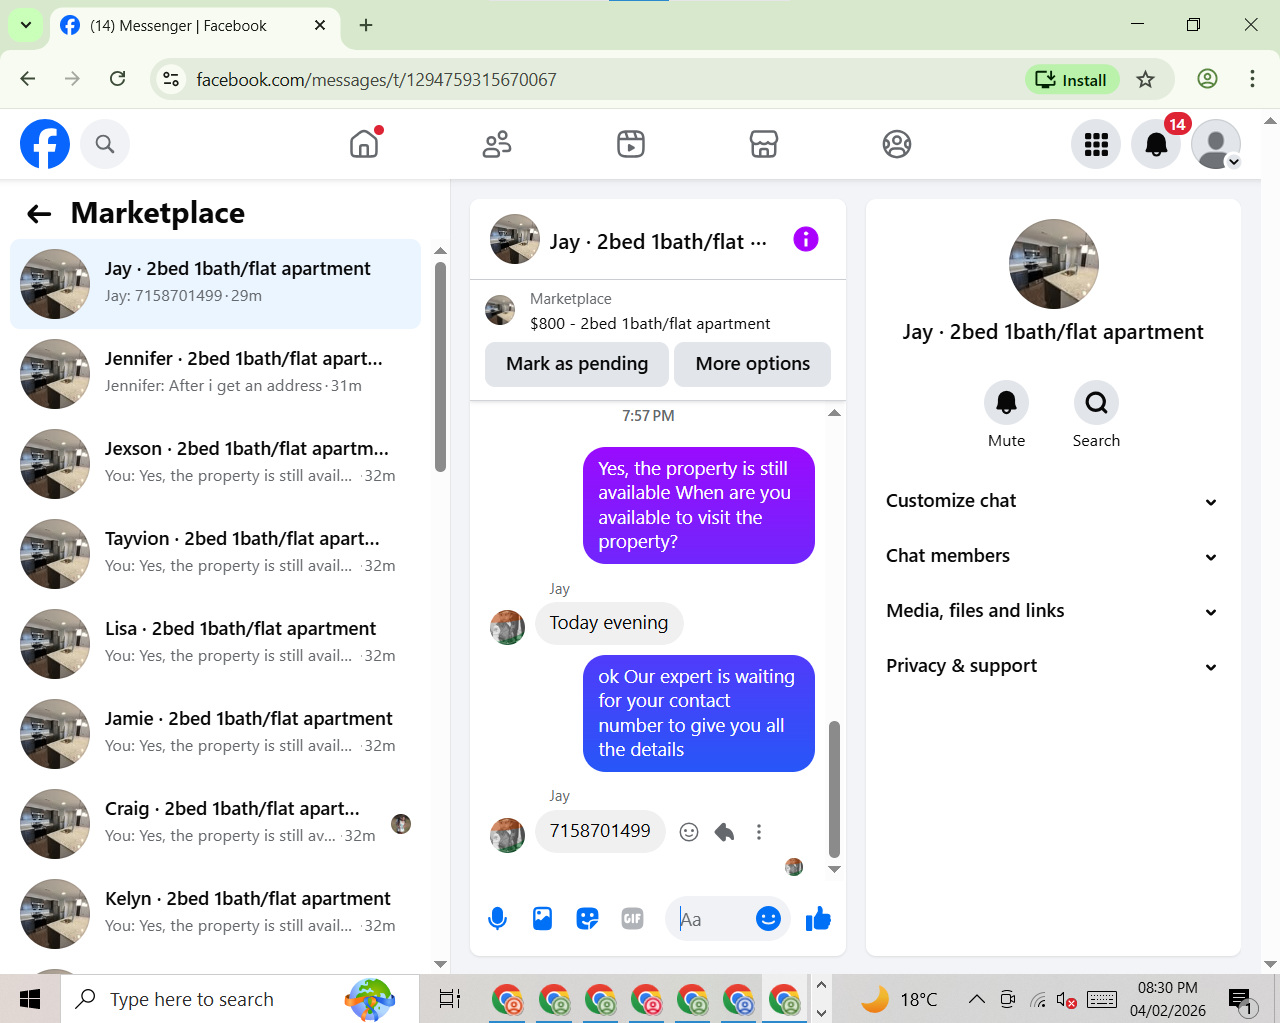Open the Groups icon in top navigation
This screenshot has height=1023, width=1280.
[897, 144]
